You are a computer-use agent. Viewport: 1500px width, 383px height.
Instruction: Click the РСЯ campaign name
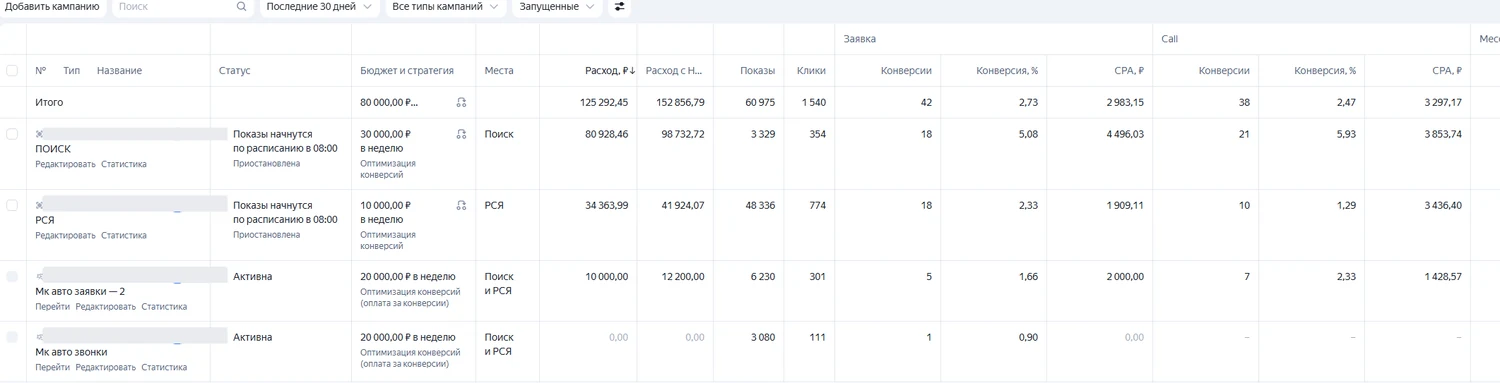click(45, 220)
